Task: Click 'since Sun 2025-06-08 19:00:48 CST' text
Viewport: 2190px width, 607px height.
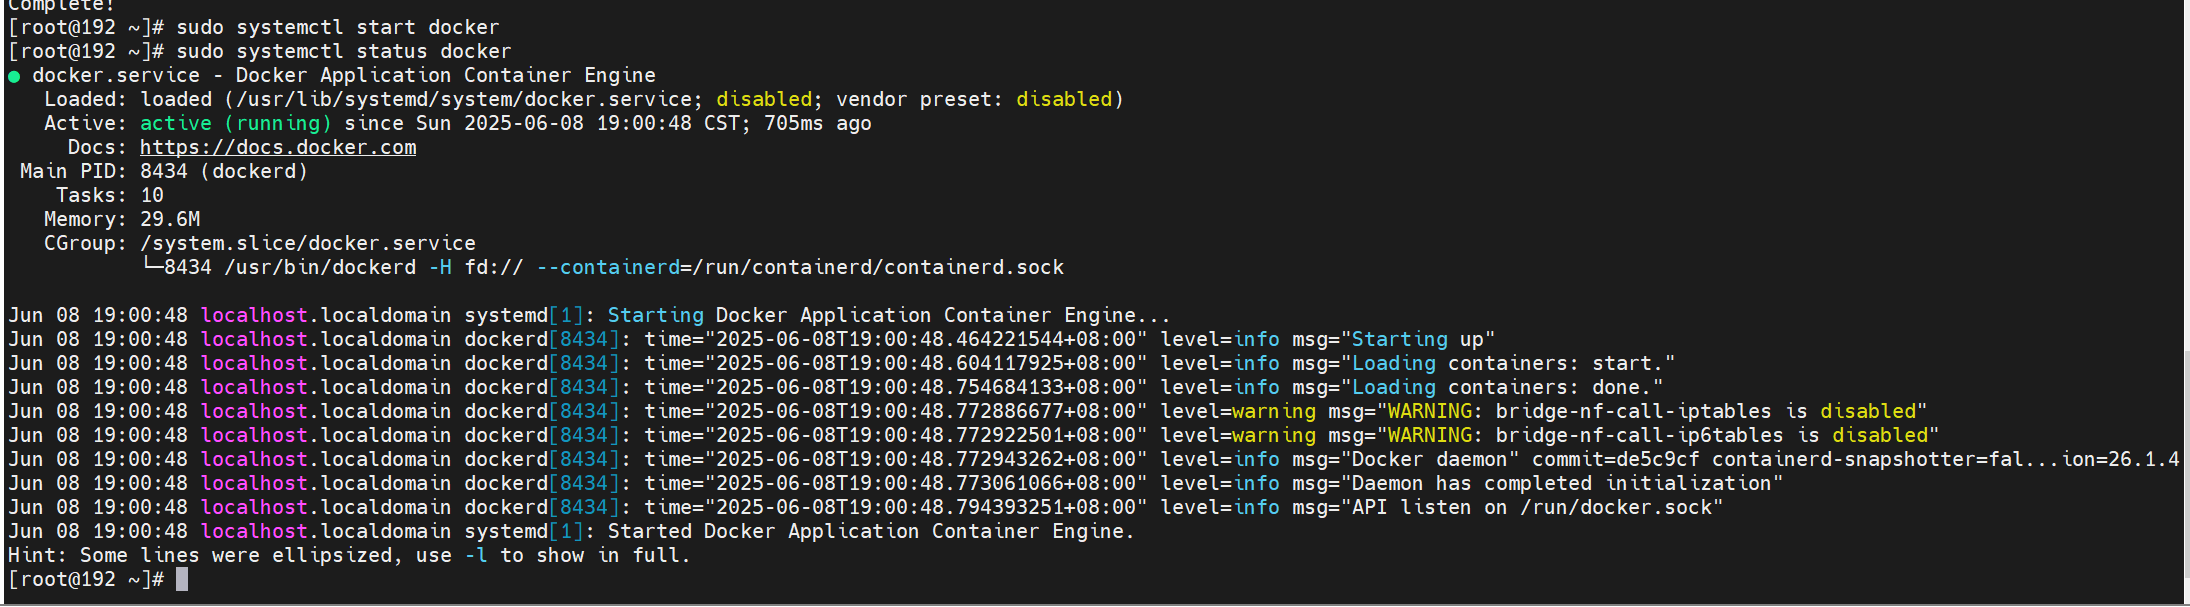Action: point(542,123)
